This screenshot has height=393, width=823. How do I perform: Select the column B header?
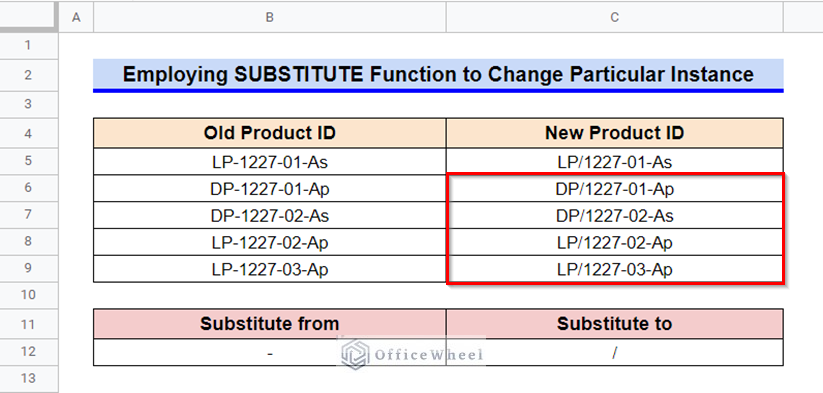click(270, 17)
